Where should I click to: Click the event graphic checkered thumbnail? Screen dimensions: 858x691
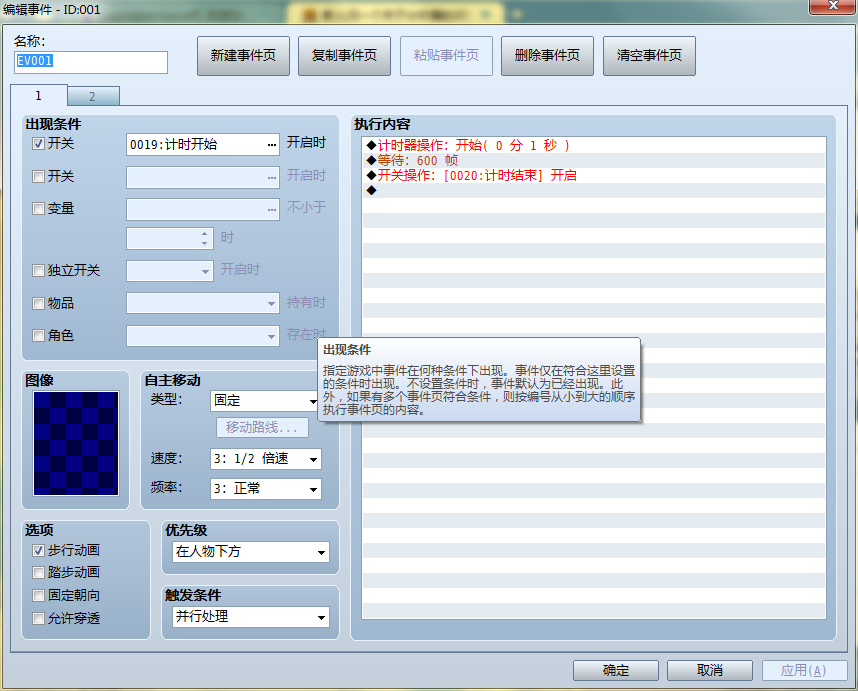click(76, 443)
